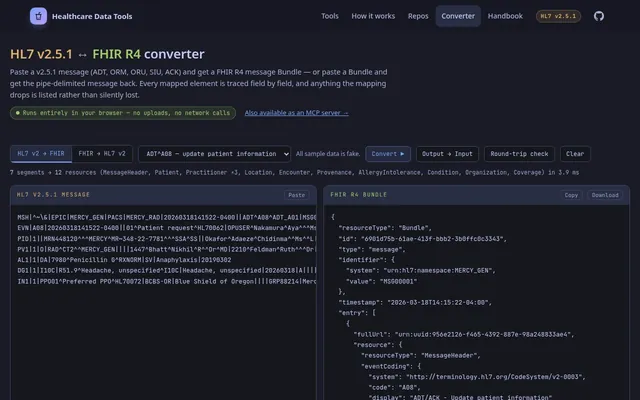
Task: Paste into the HL7 message pane
Action: pos(297,195)
